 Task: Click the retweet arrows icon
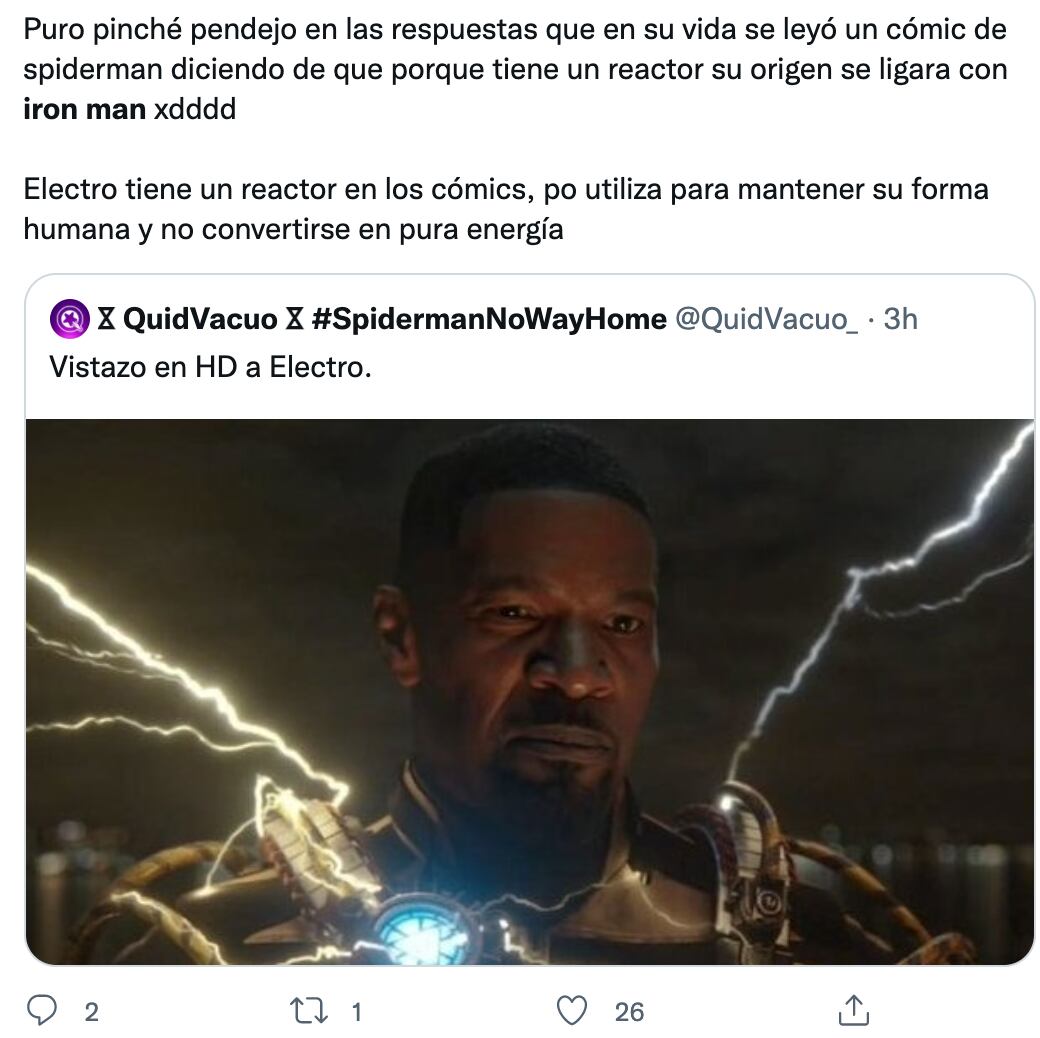[x=309, y=1011]
